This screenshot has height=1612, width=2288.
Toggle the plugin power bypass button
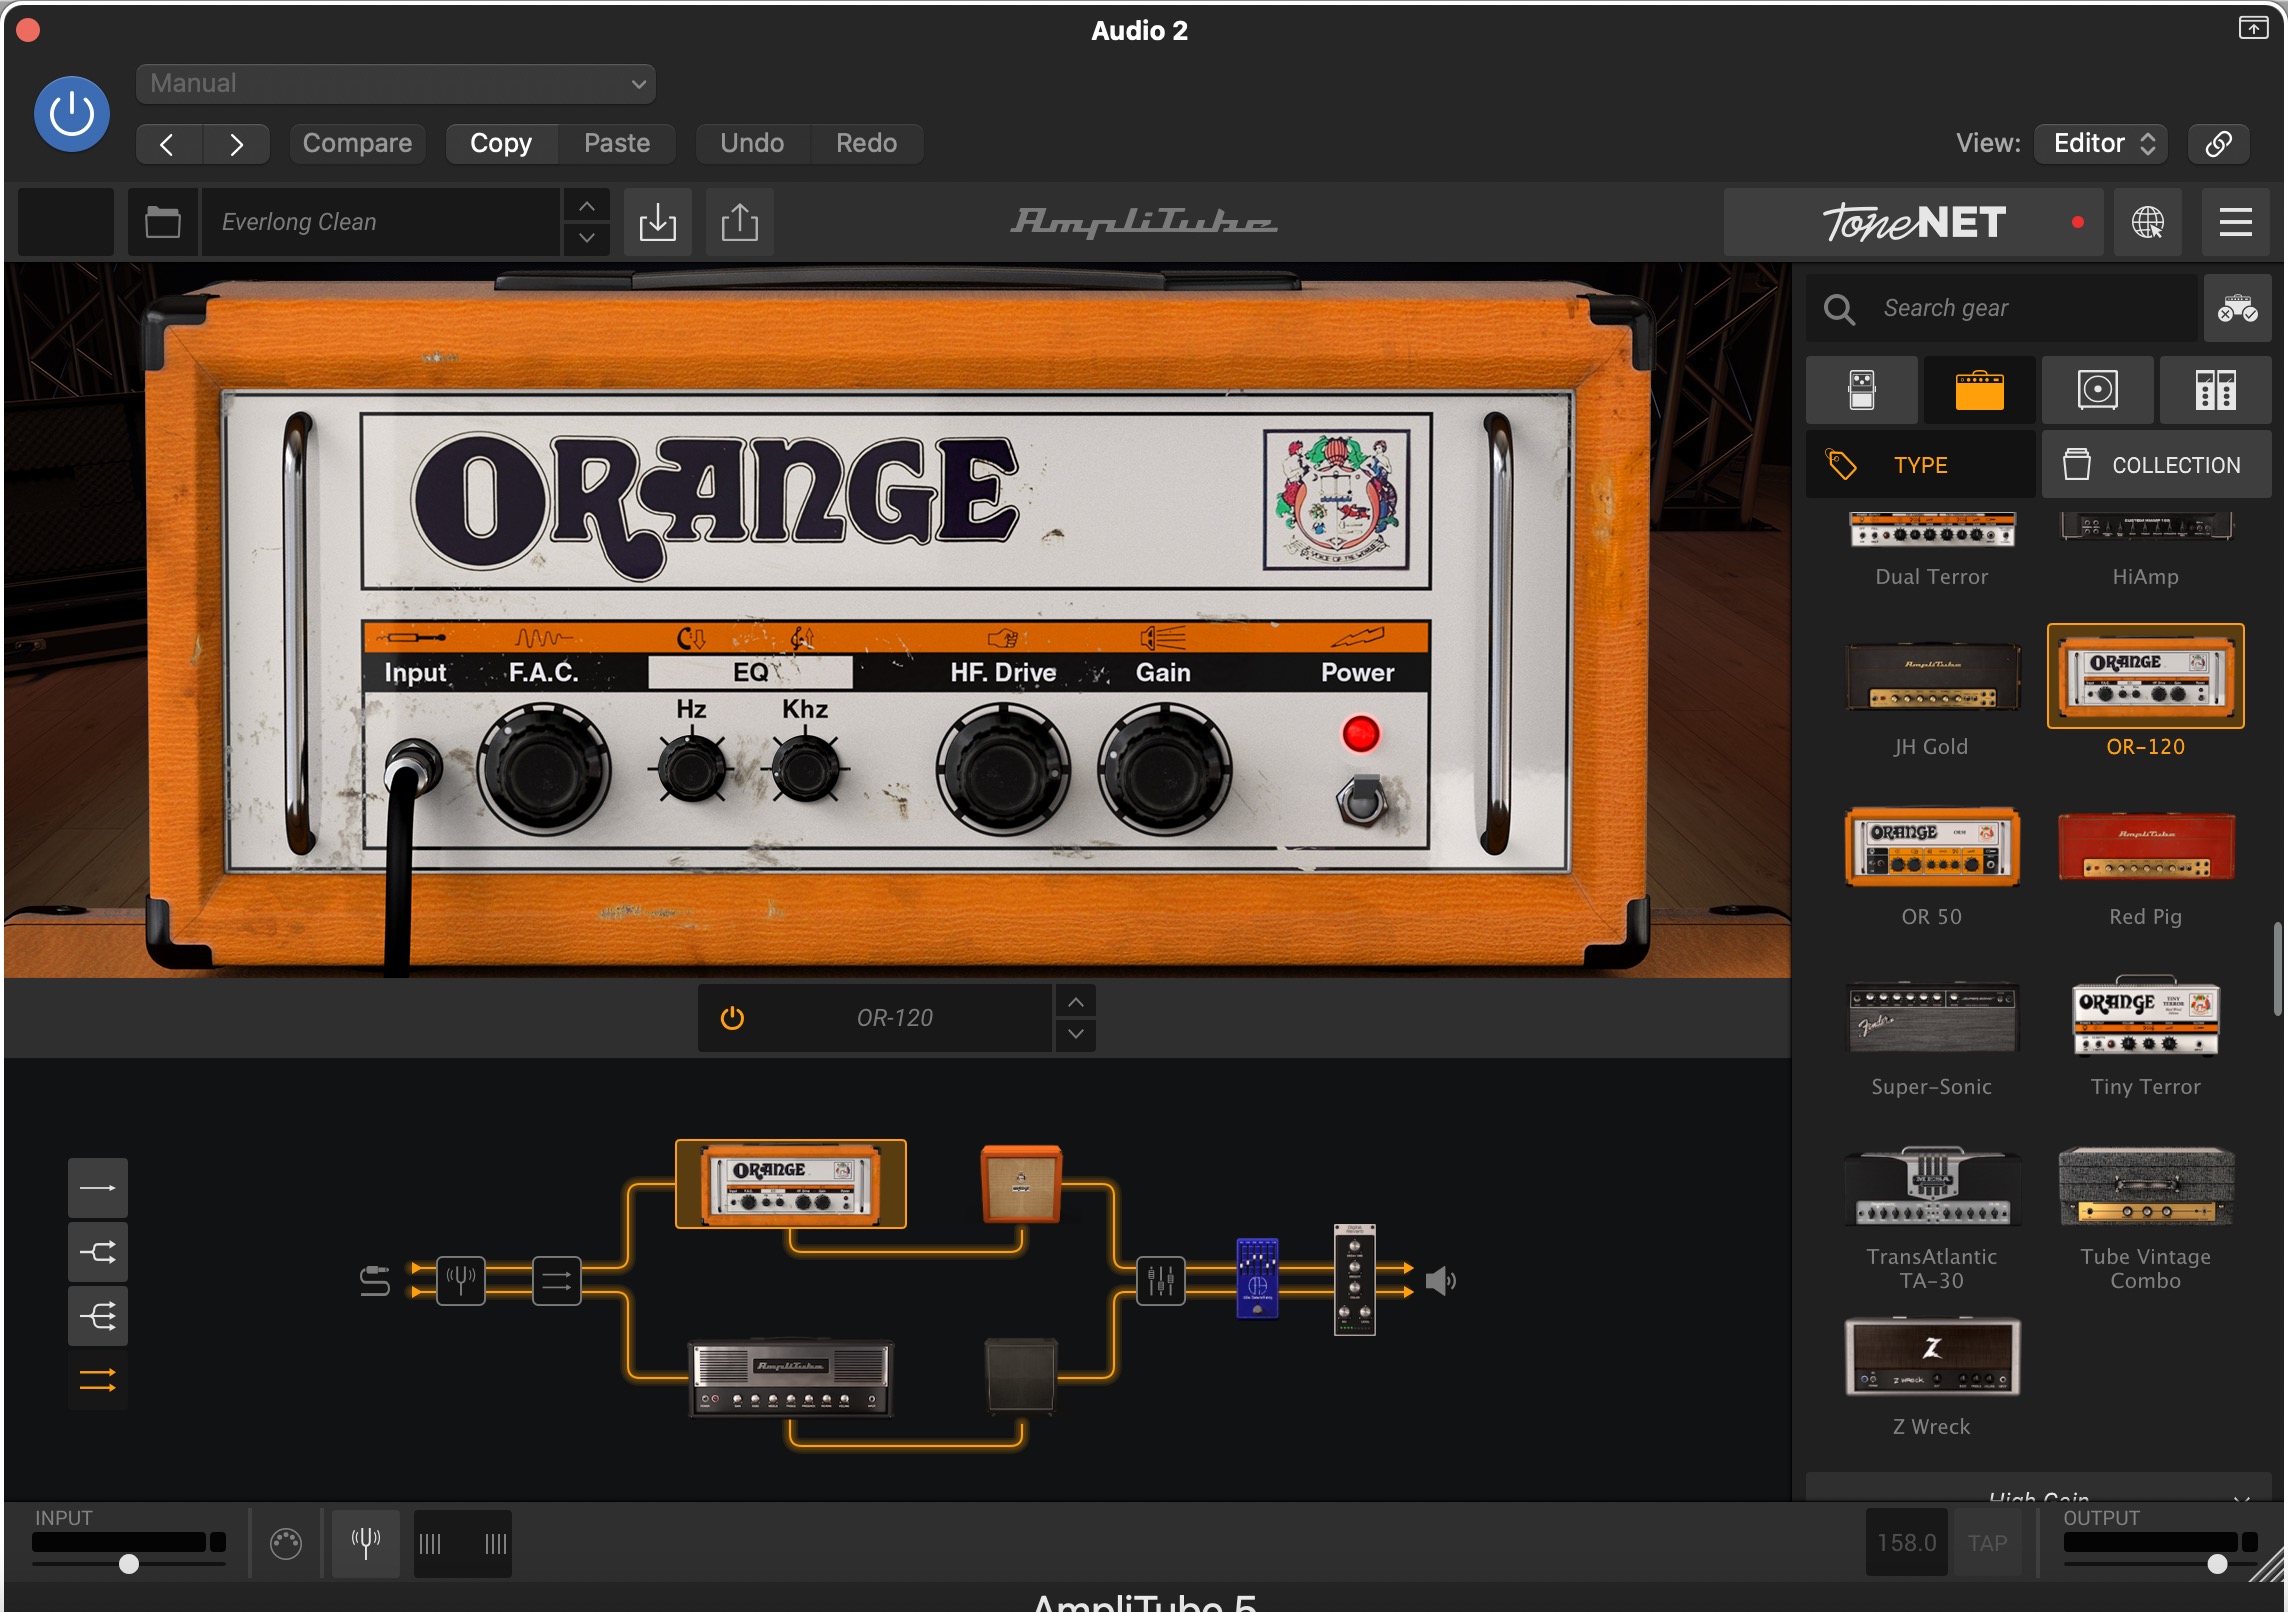point(72,115)
